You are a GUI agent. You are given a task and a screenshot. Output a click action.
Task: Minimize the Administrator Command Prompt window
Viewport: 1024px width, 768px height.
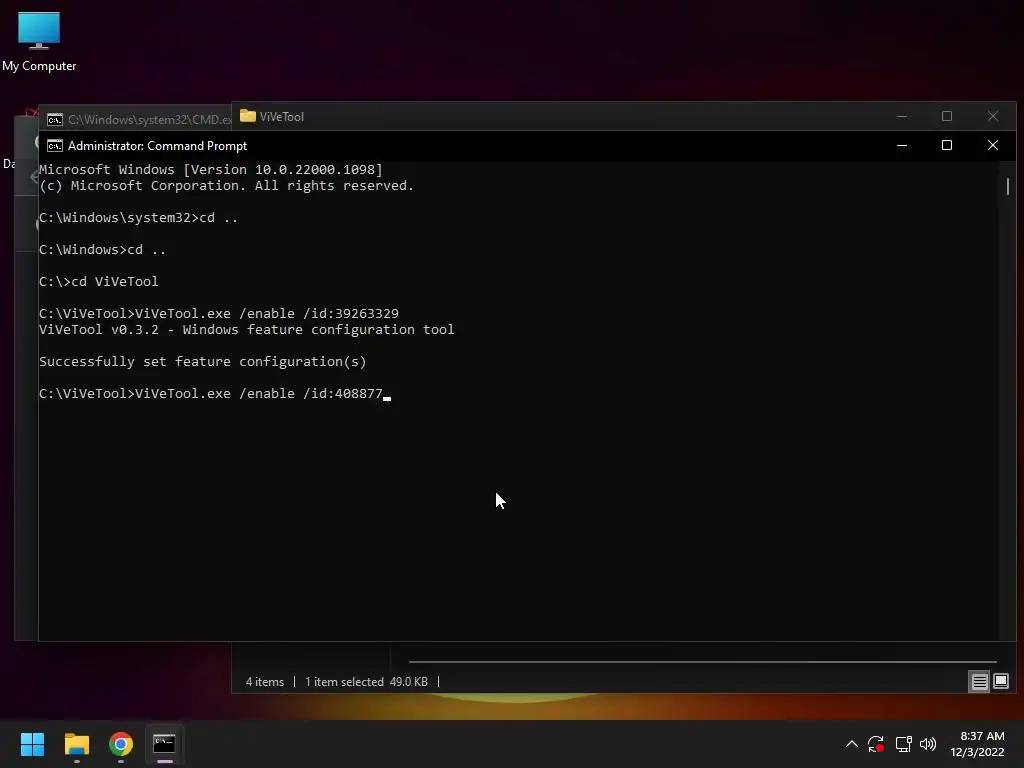click(902, 146)
